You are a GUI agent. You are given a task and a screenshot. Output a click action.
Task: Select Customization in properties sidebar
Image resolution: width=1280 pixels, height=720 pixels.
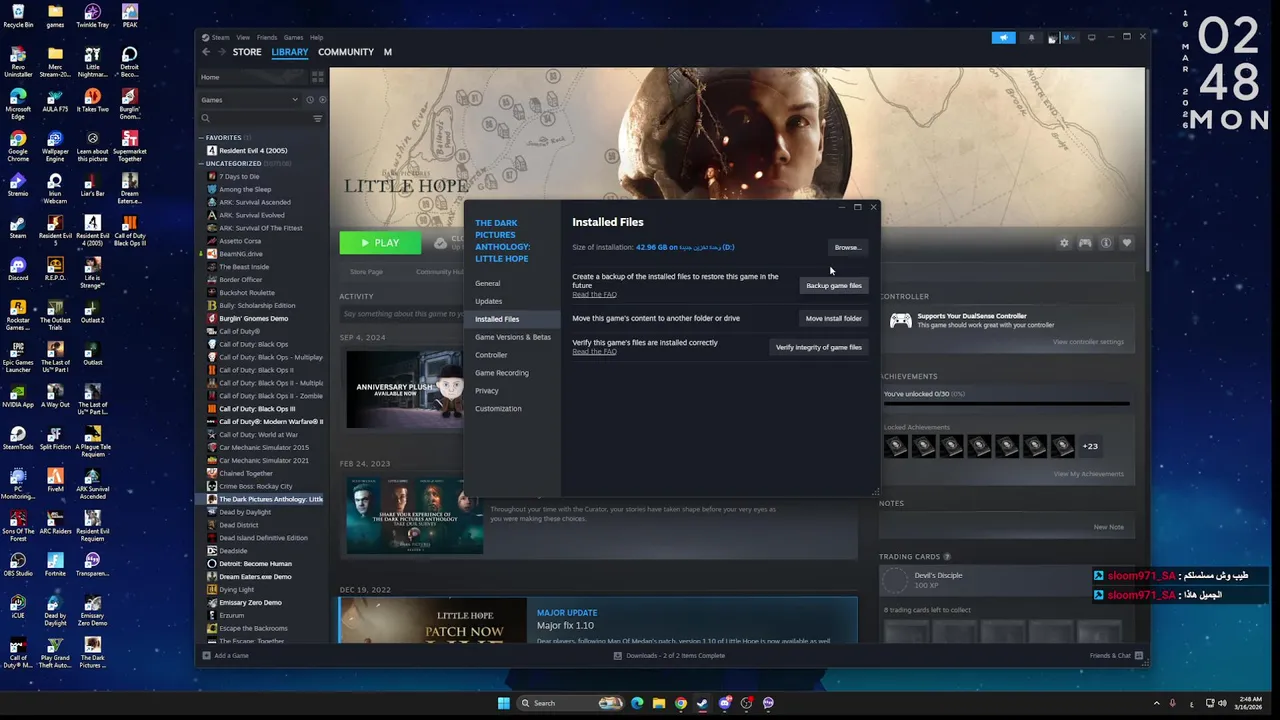(498, 409)
